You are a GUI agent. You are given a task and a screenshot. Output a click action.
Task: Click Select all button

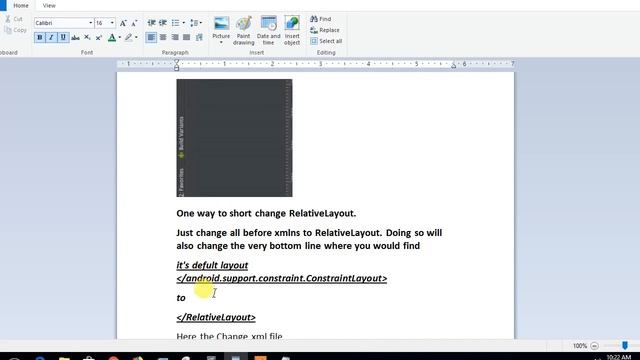click(x=326, y=41)
